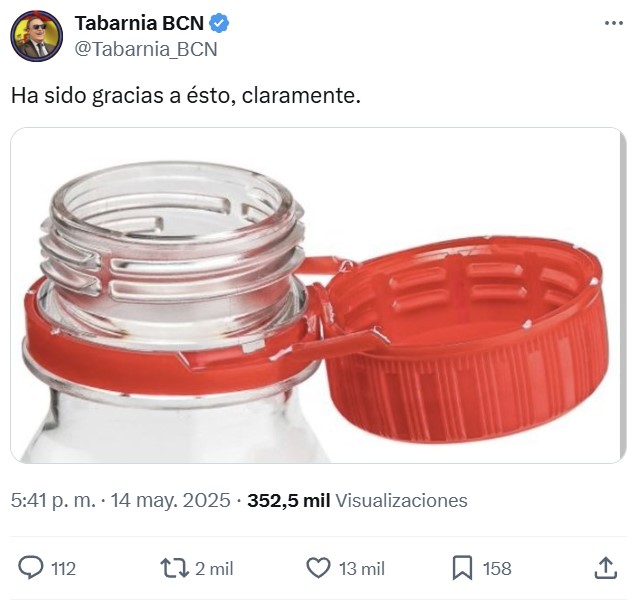Open the bottle cap image attachment
The image size is (636, 610).
point(318,296)
